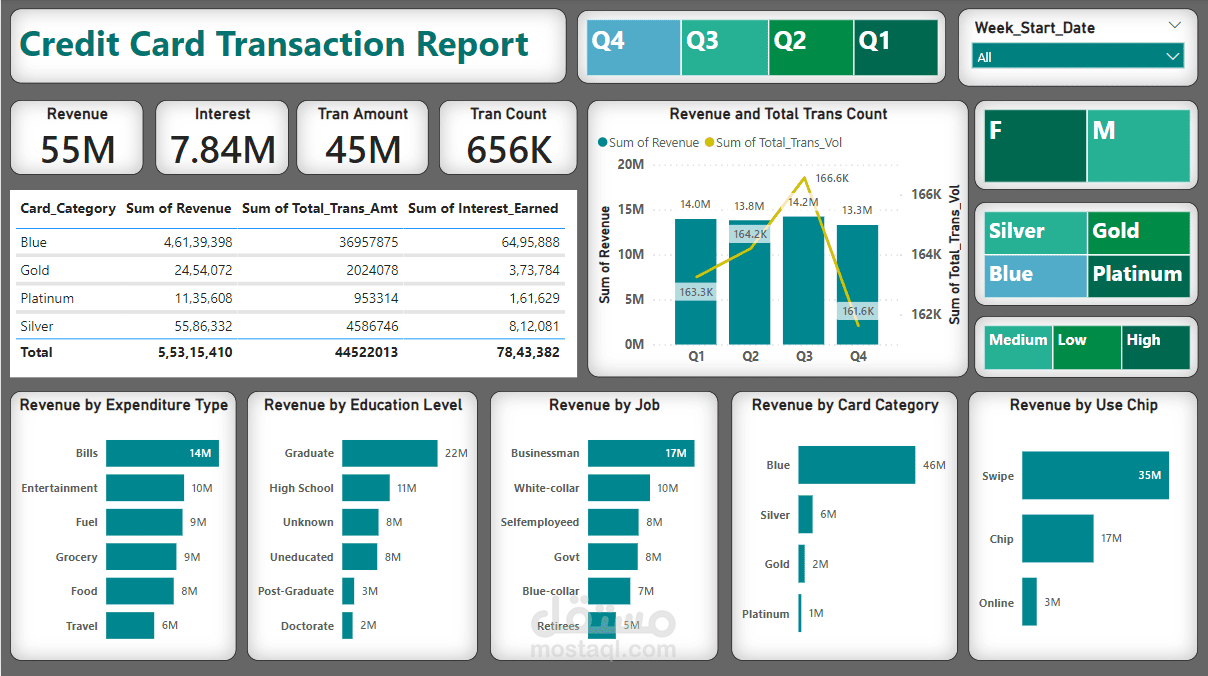This screenshot has width=1208, height=676.
Task: Select the Platinum row in the table
Action: pyautogui.click(x=290, y=298)
